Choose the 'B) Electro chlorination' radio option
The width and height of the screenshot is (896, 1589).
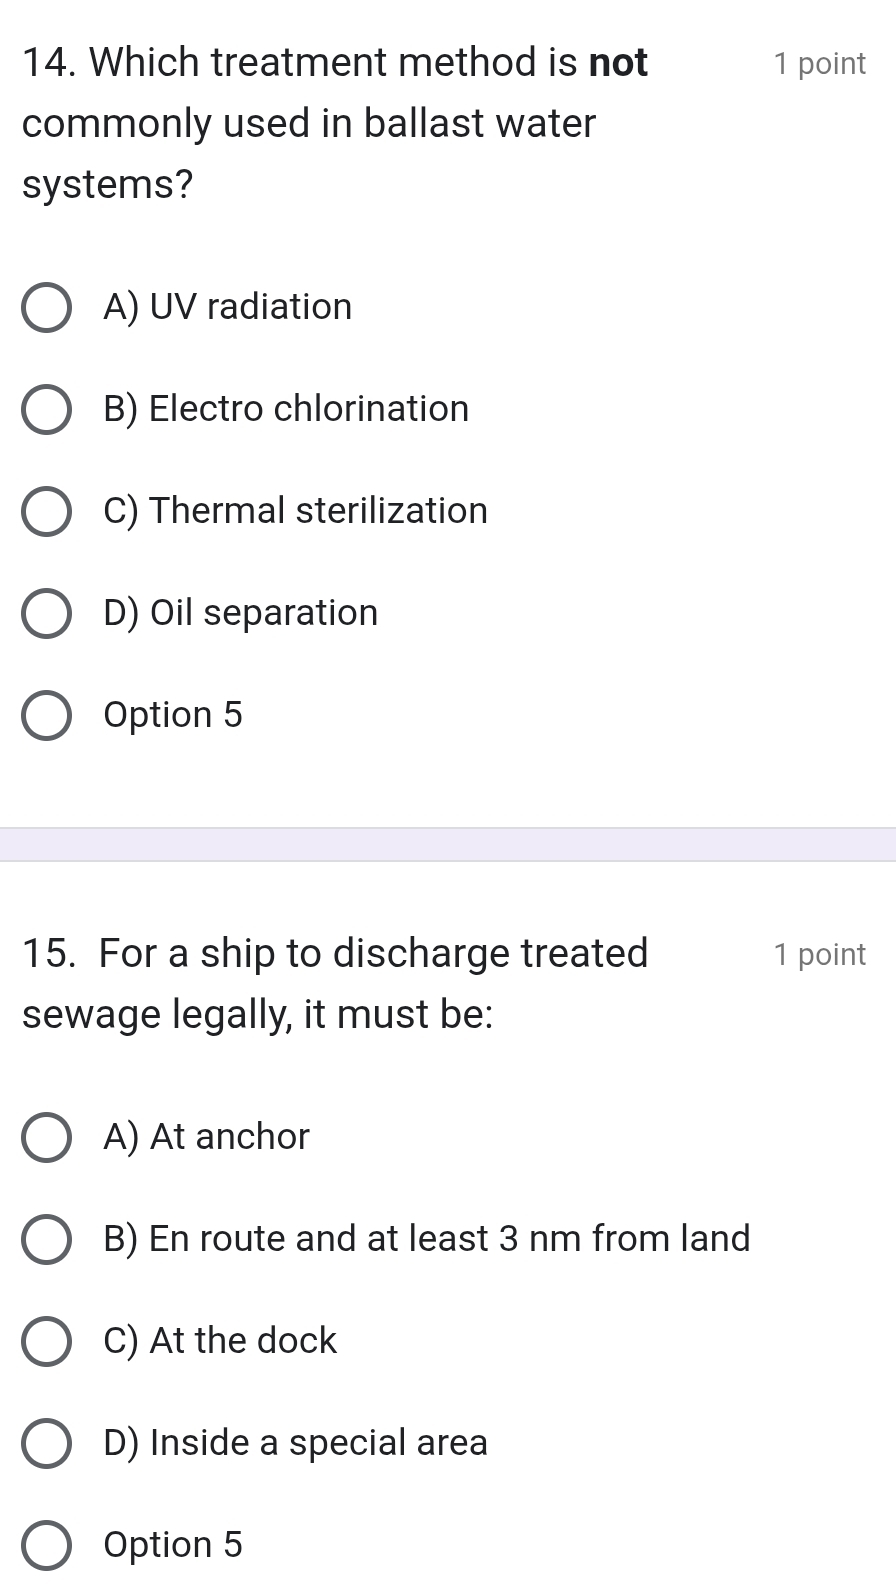(x=46, y=409)
